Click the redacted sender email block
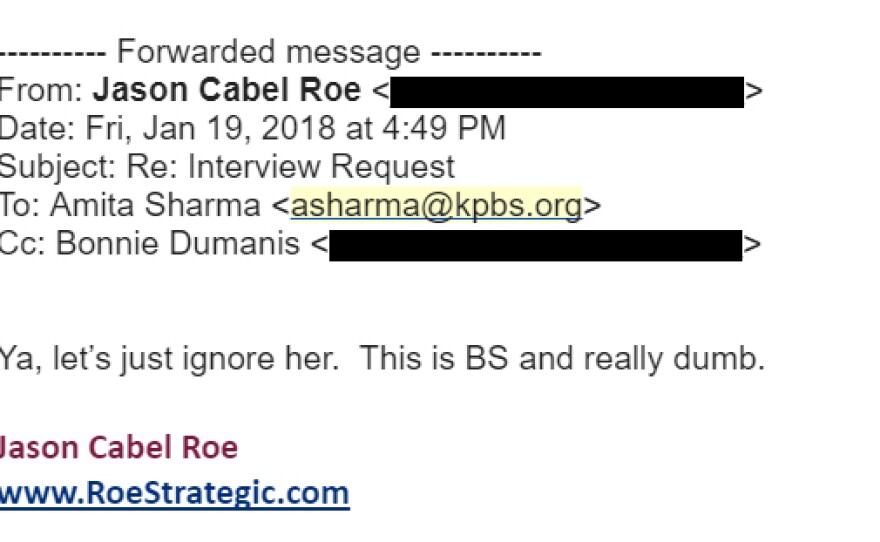The image size is (880, 542). point(567,91)
